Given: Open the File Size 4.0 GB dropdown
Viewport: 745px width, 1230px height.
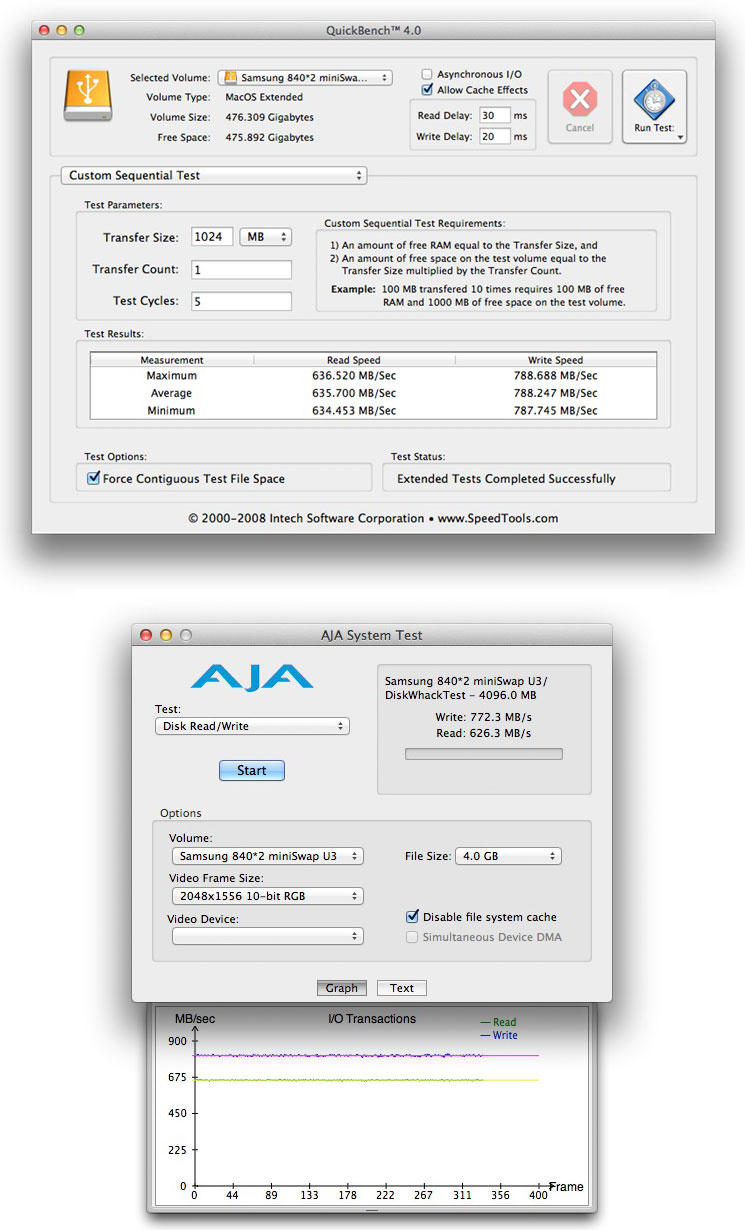Looking at the screenshot, I should (508, 856).
